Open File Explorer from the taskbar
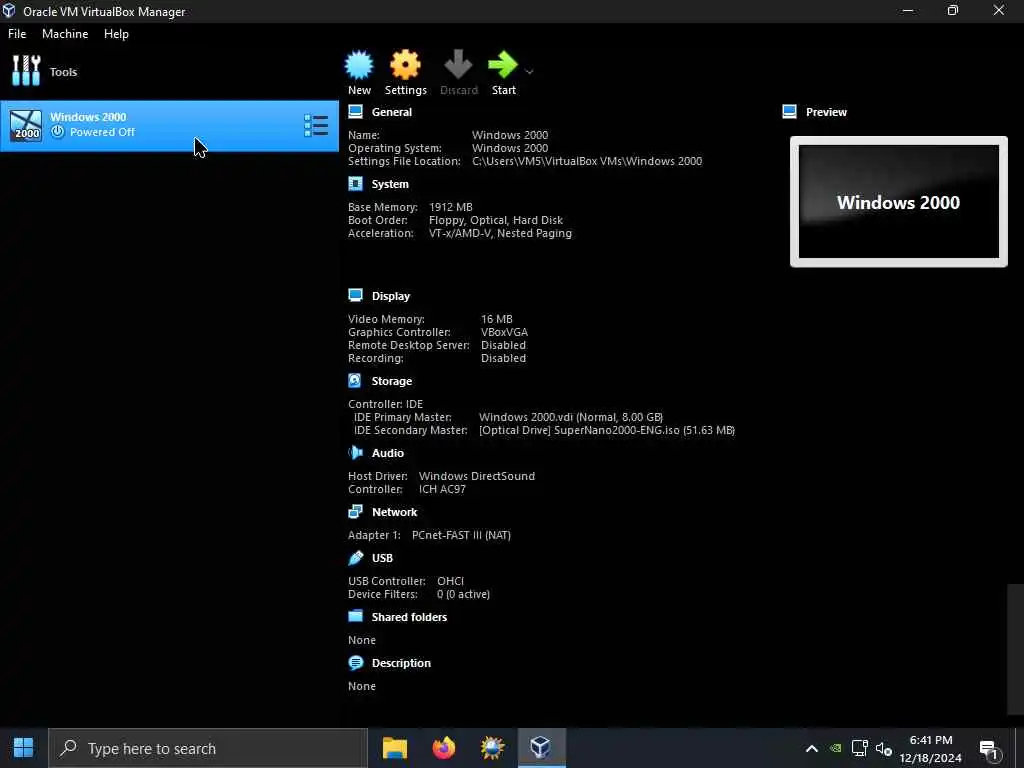The image size is (1024, 768). point(394,748)
